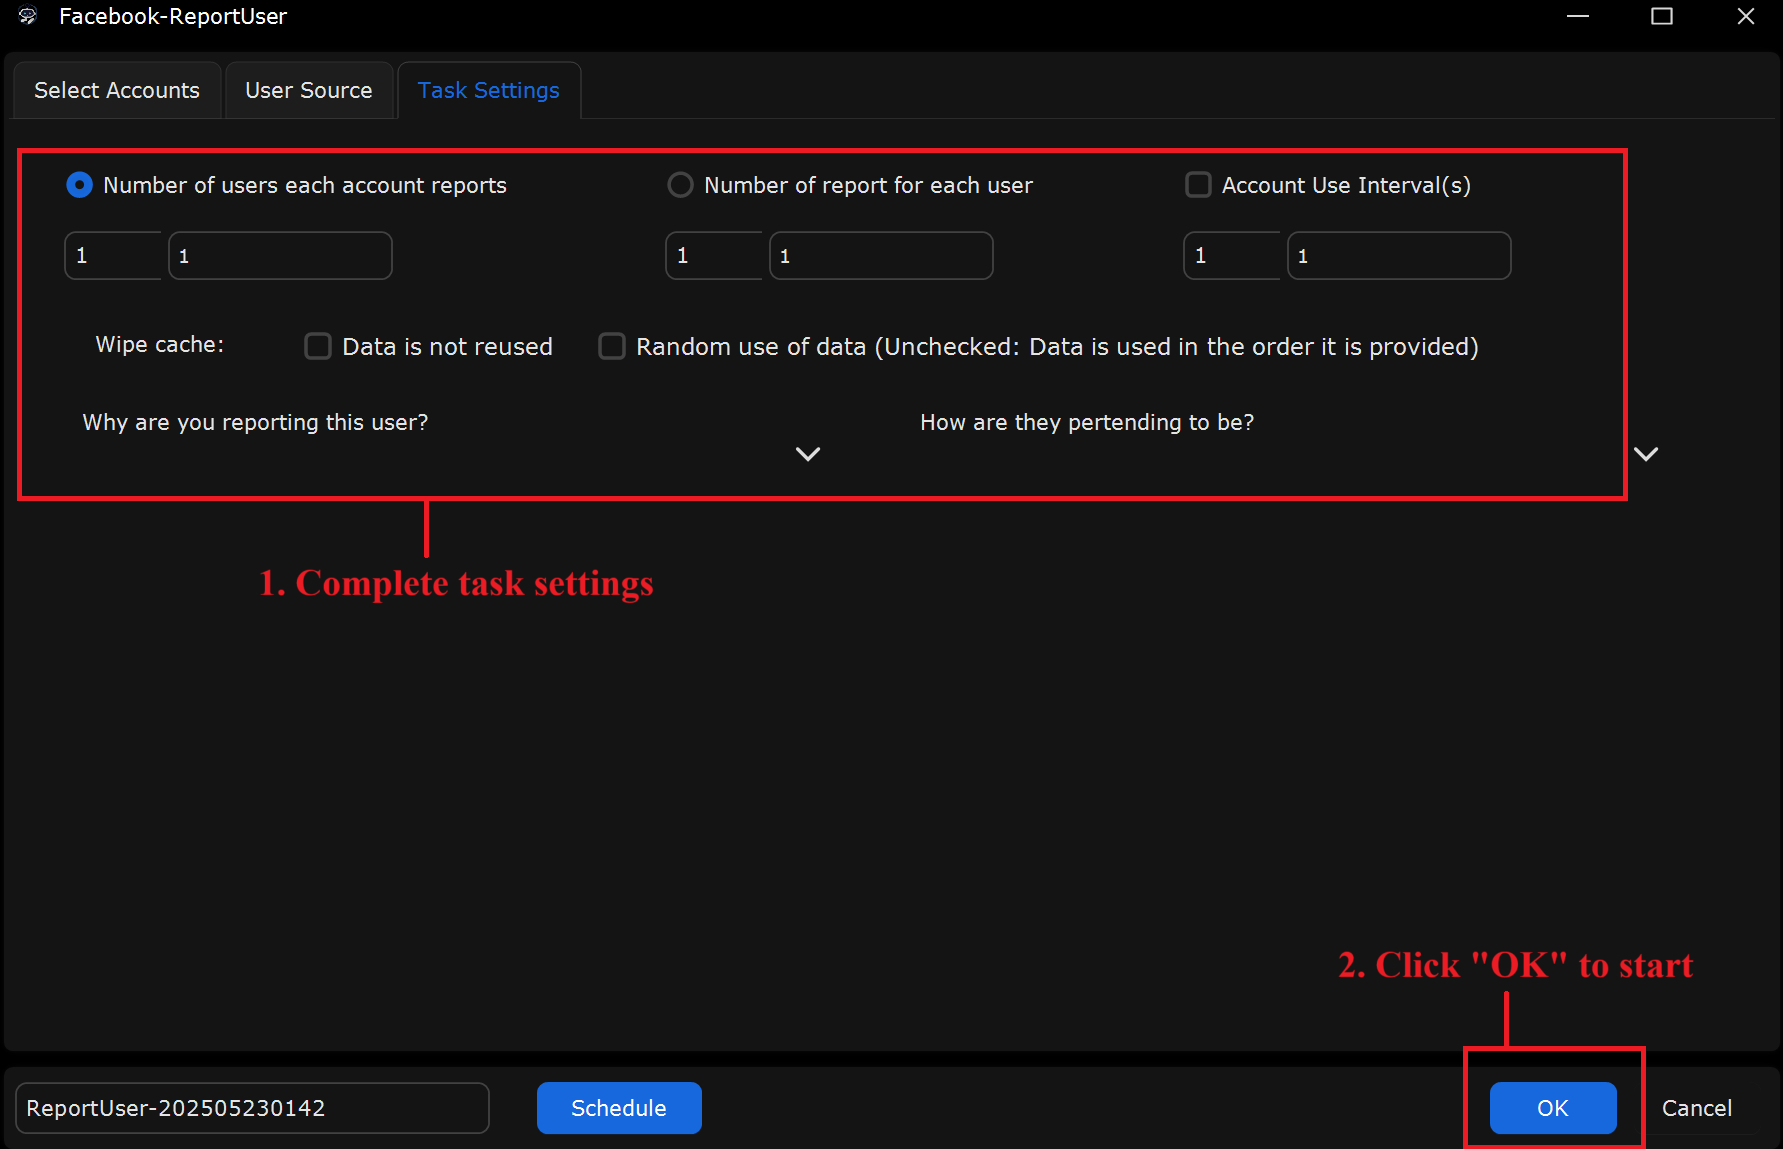Edit the task name field ReportUser-202505230142

[252, 1108]
